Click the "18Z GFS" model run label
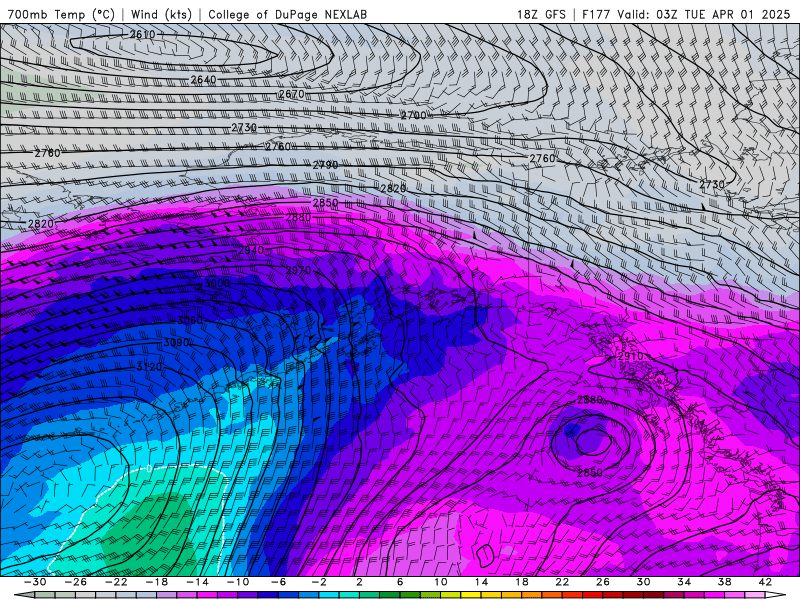 tap(541, 14)
